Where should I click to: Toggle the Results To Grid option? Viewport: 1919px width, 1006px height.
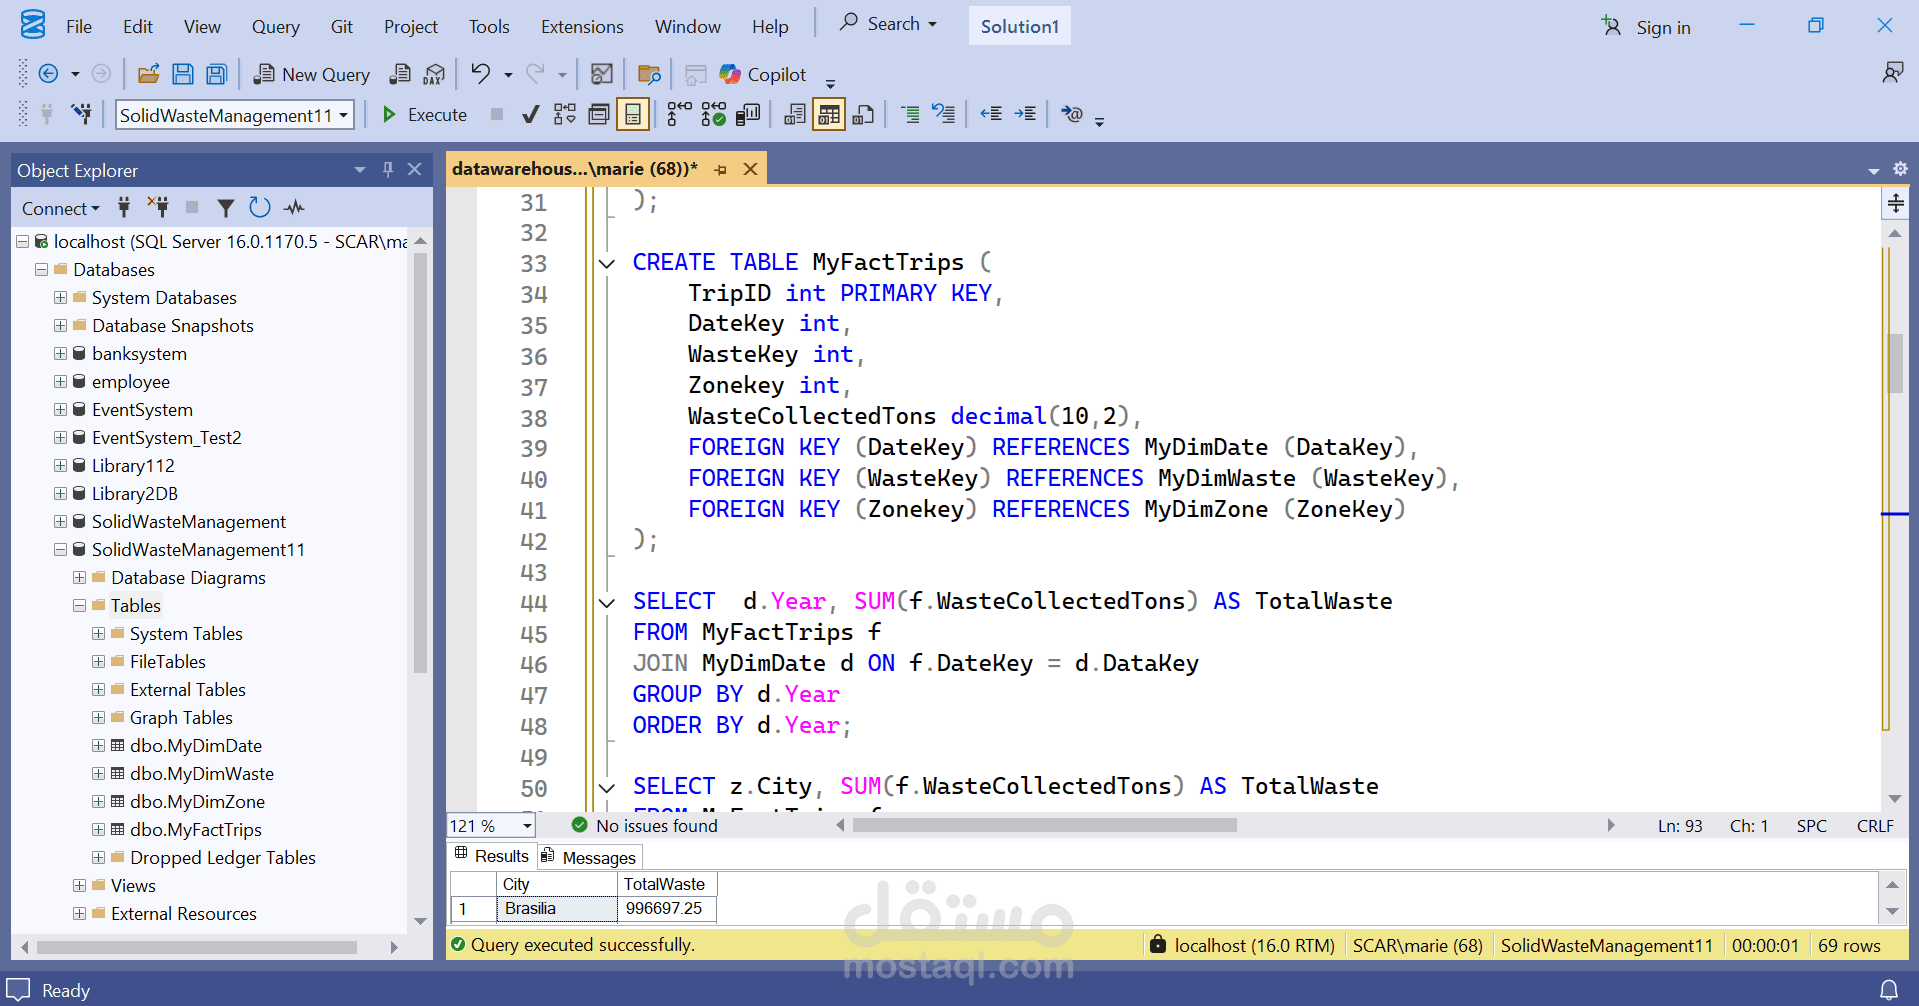pyautogui.click(x=828, y=114)
